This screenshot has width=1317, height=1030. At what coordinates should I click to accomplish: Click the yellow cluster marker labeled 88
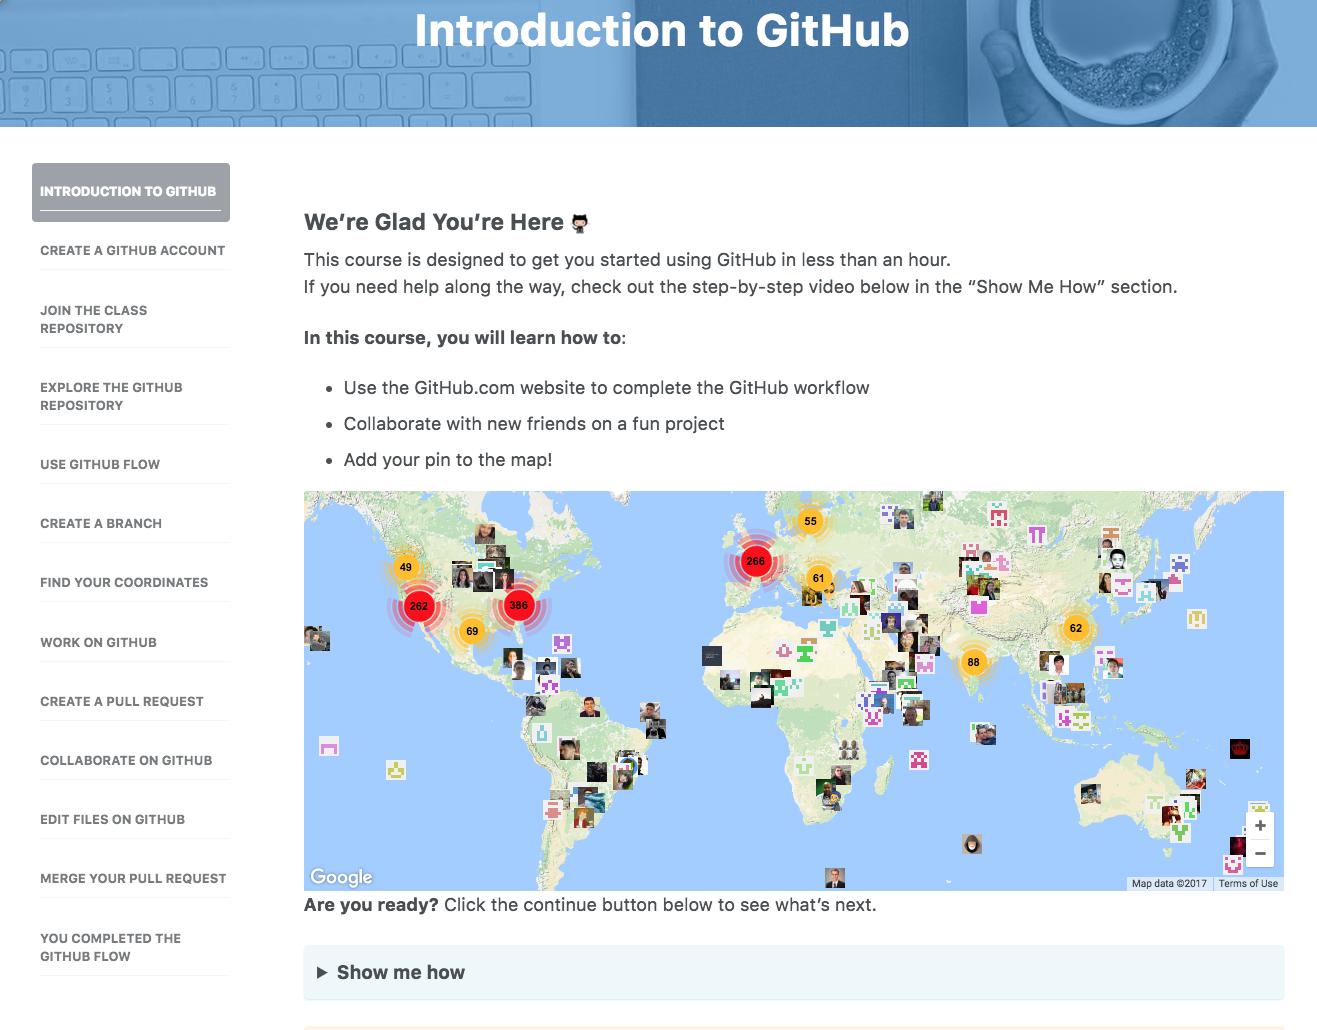click(973, 662)
